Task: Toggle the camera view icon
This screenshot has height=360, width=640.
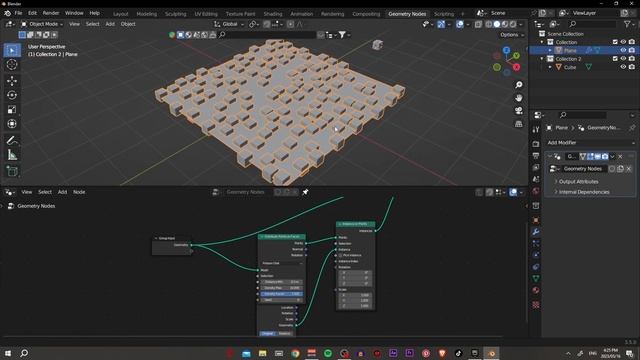Action: pos(518,111)
